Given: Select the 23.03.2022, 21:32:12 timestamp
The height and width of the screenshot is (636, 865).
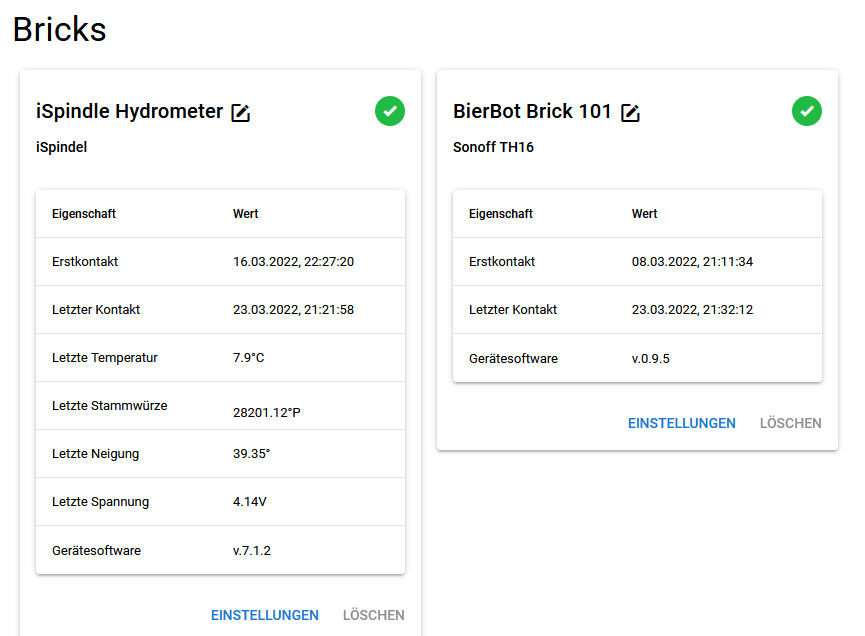Looking at the screenshot, I should click(692, 309).
